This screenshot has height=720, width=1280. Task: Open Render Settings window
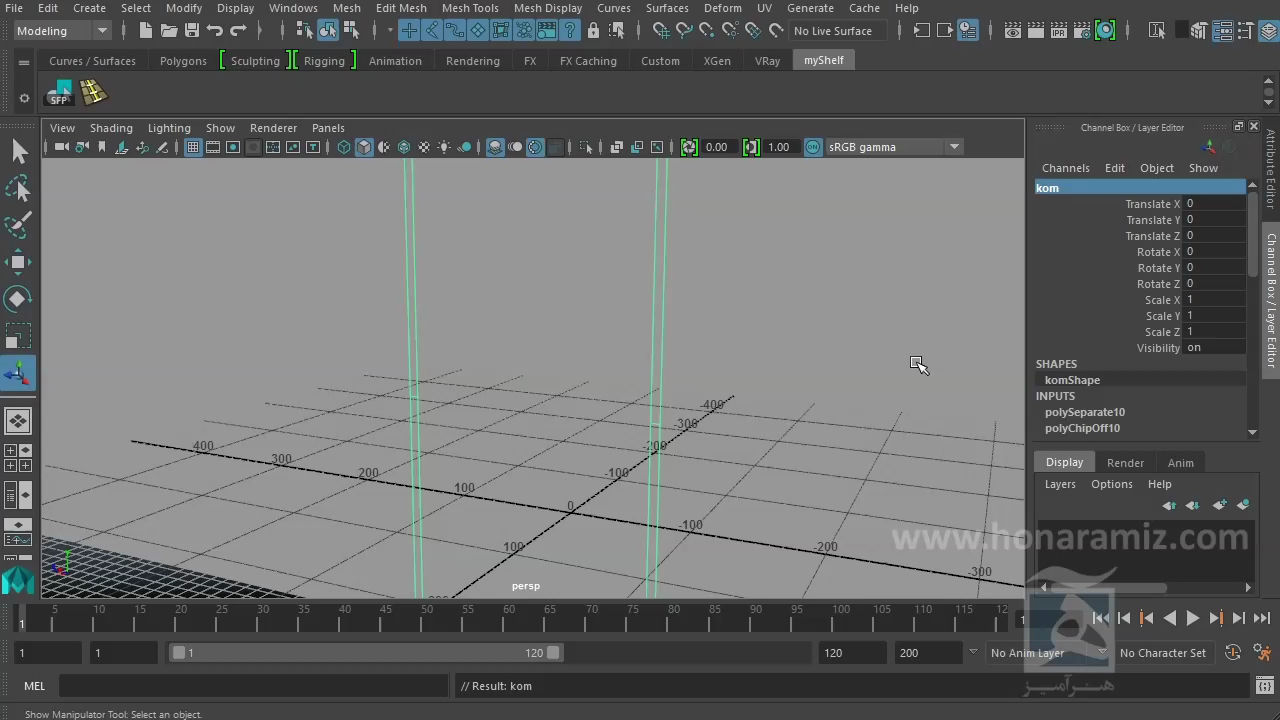[x=1082, y=31]
